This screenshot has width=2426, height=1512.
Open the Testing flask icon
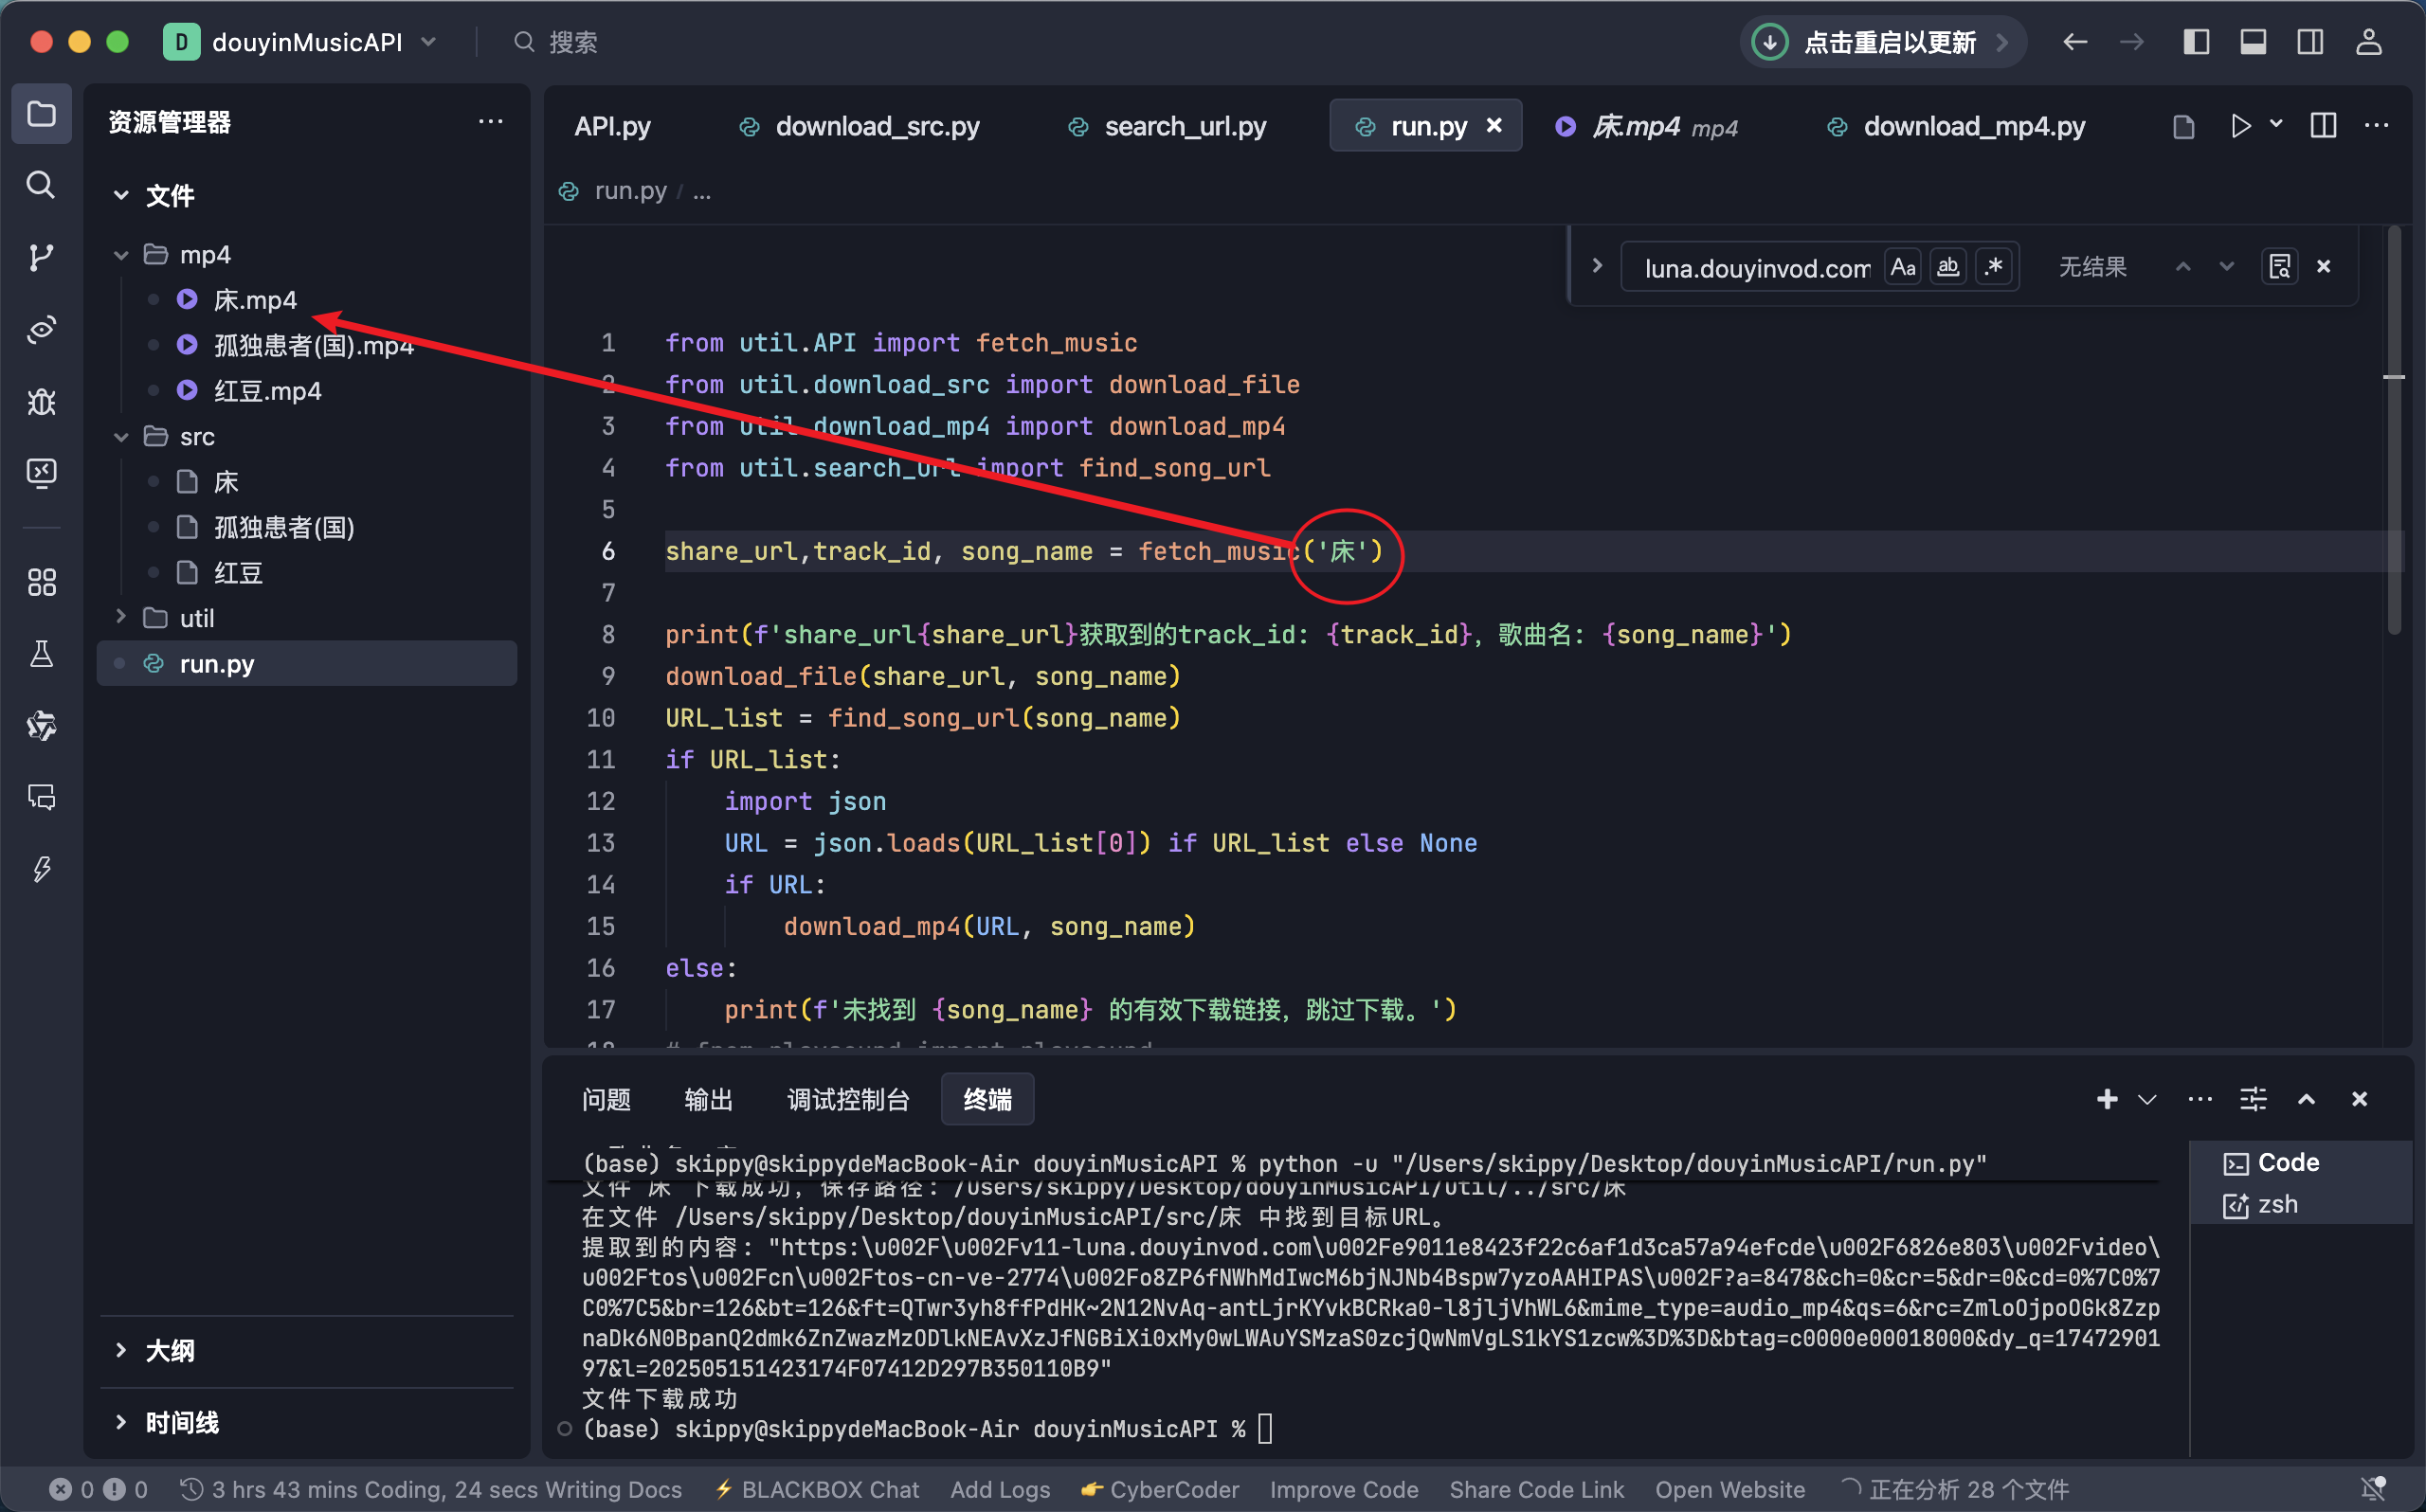click(41, 654)
